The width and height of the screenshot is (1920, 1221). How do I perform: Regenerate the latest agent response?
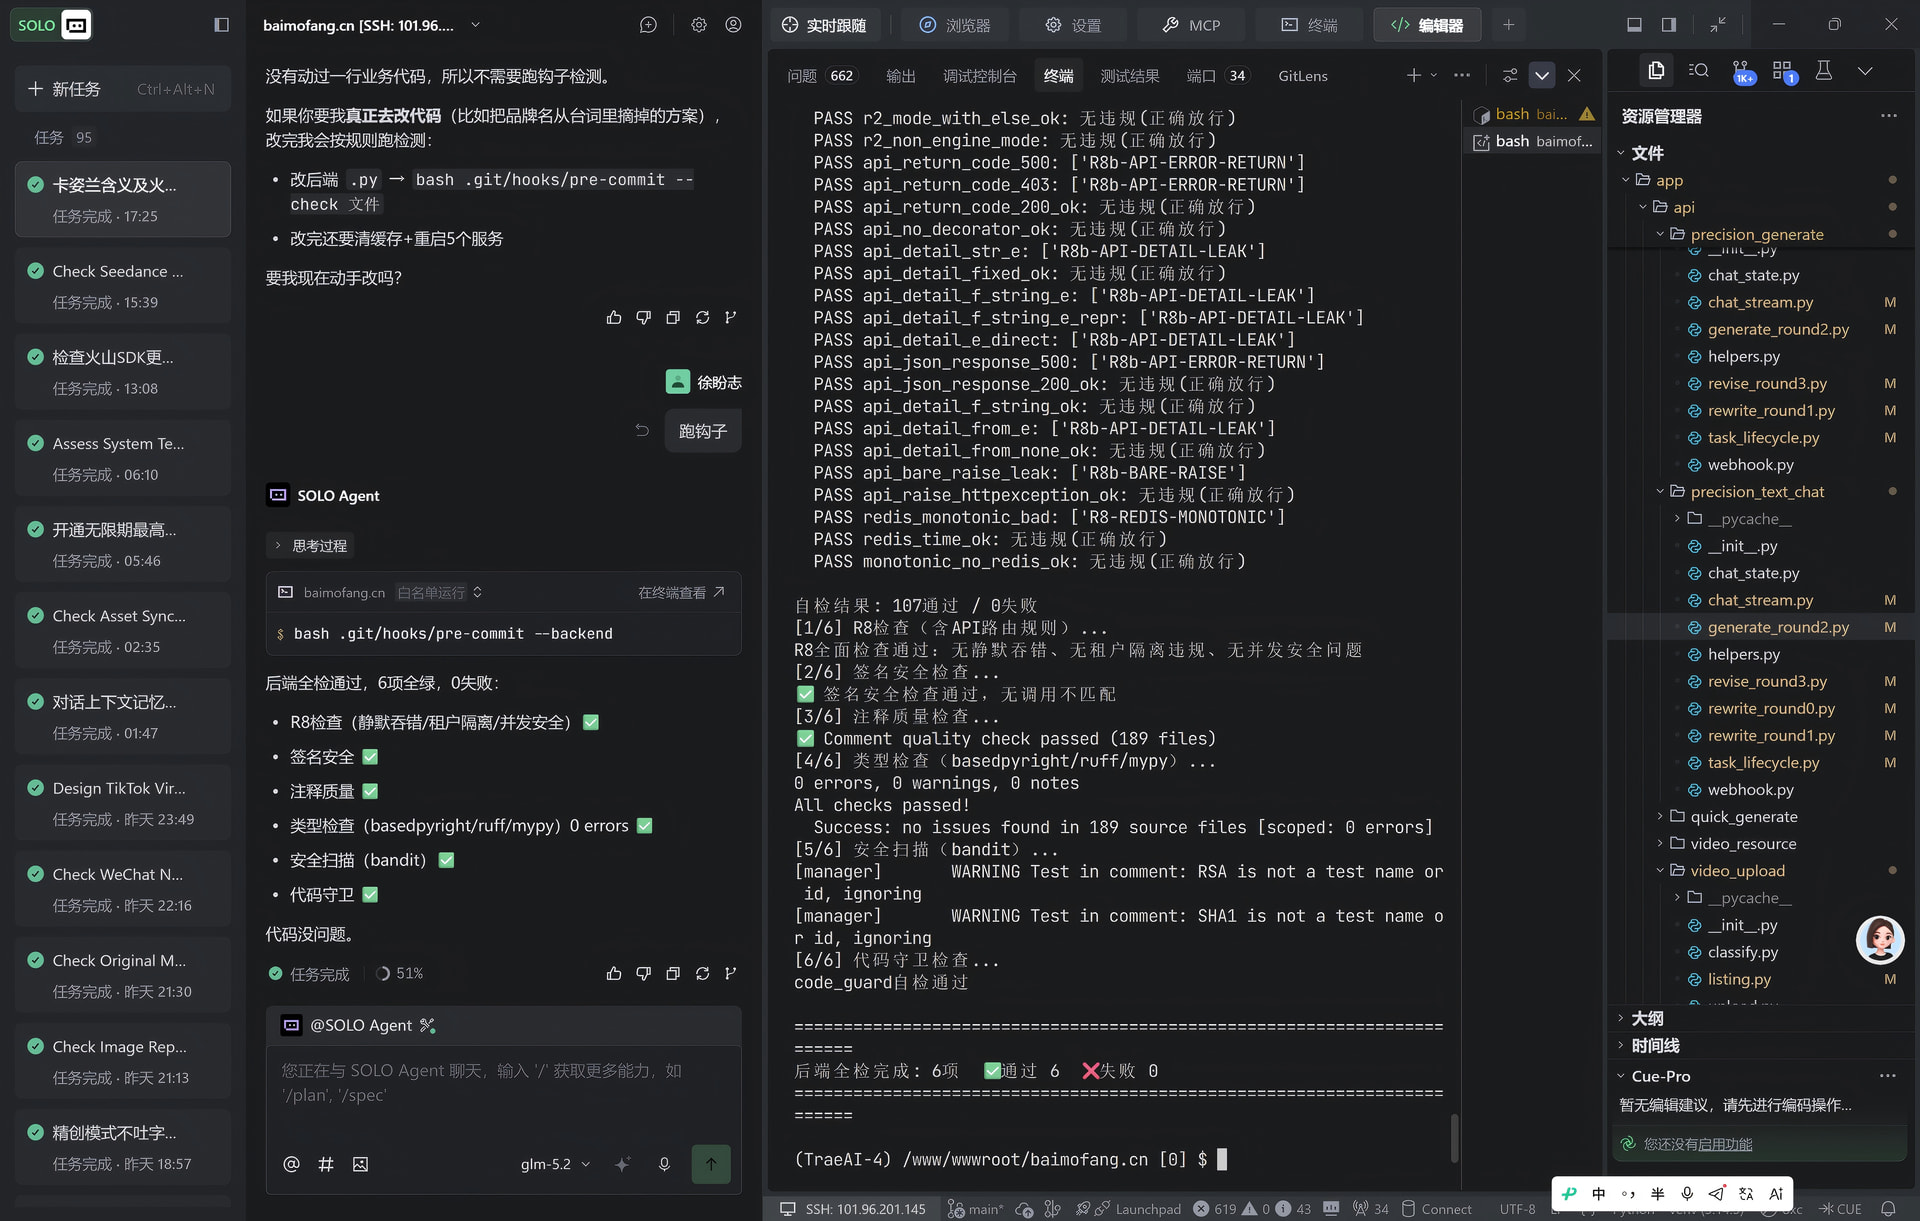[702, 973]
